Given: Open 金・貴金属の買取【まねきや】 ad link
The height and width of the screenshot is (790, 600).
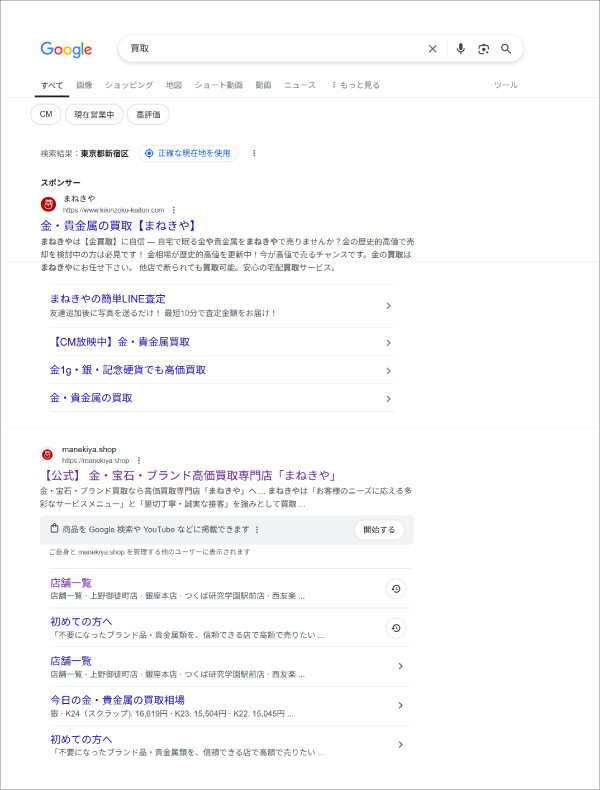Looking at the screenshot, I should 118,225.
